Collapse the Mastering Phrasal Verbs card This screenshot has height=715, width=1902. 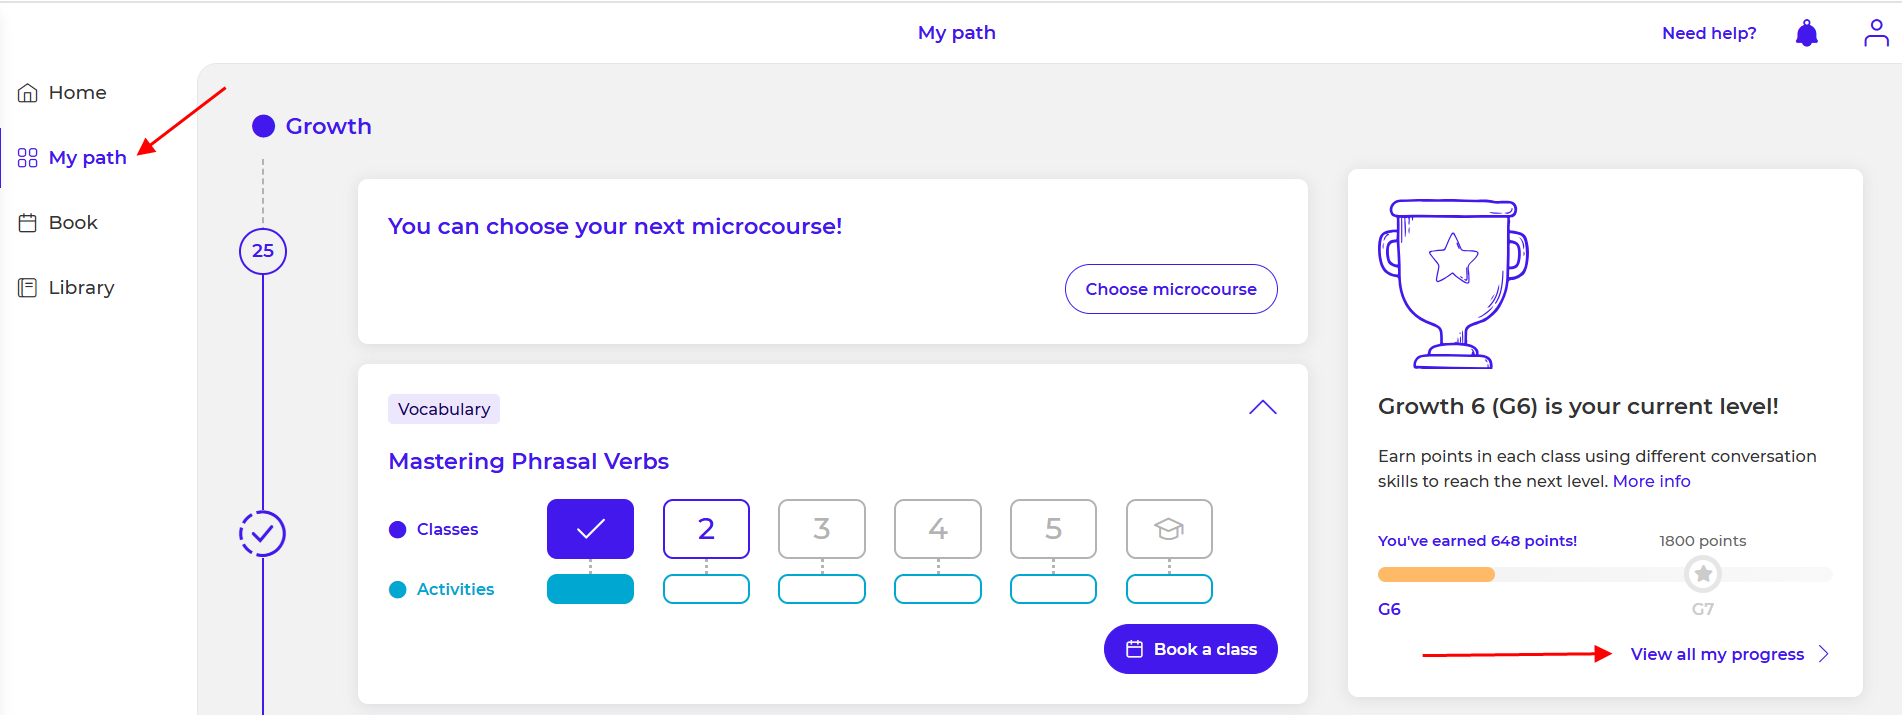1262,408
